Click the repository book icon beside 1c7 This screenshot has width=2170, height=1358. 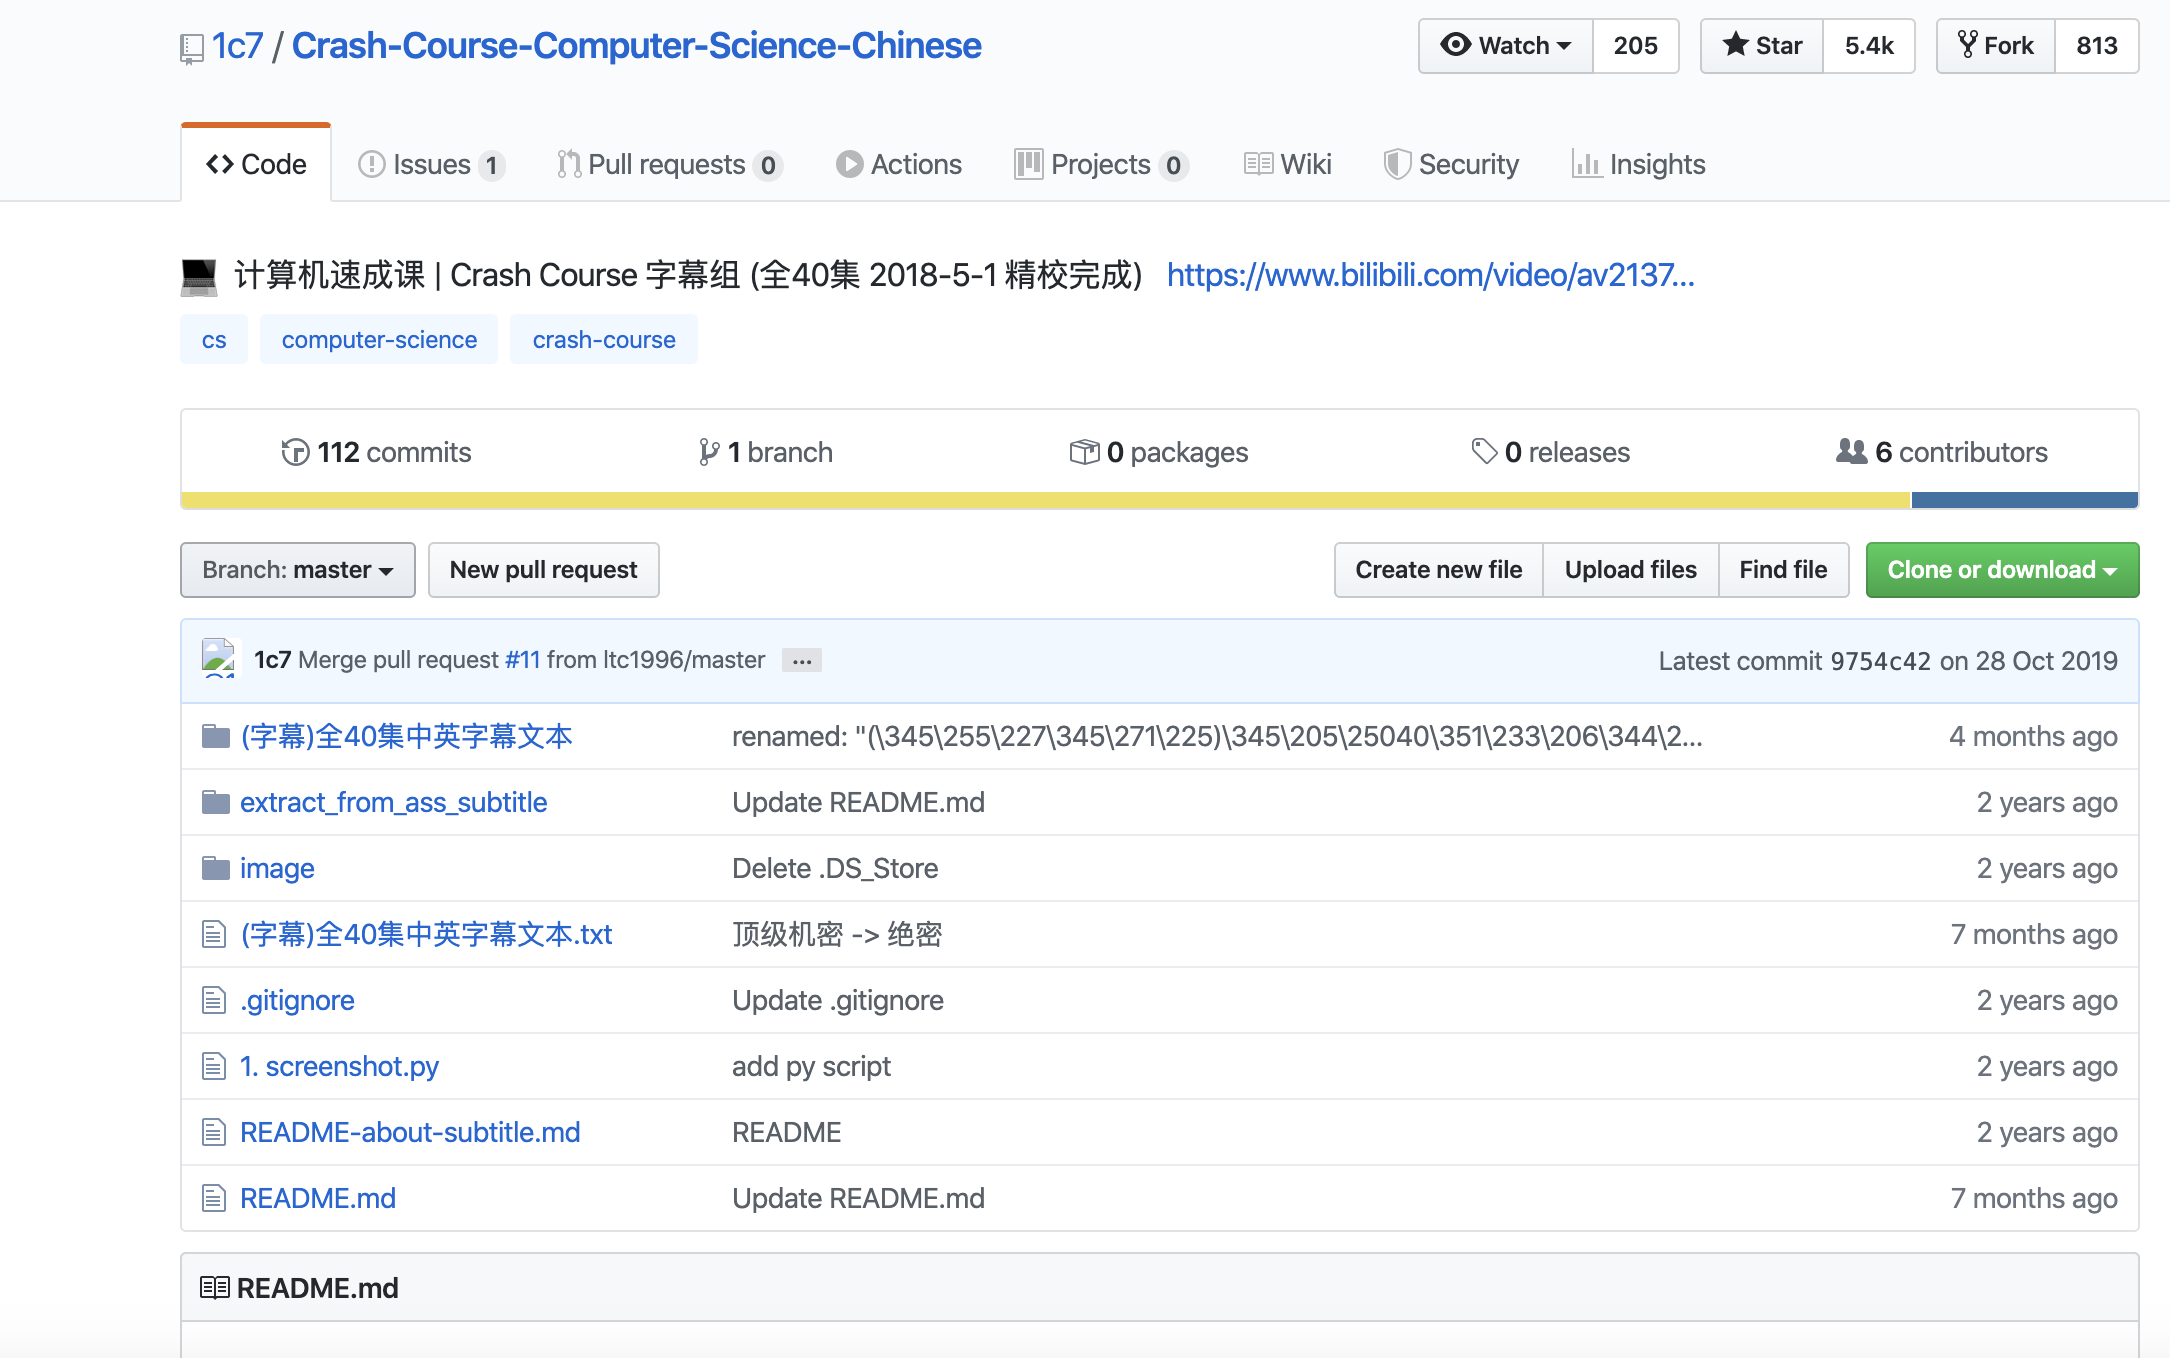pos(190,48)
